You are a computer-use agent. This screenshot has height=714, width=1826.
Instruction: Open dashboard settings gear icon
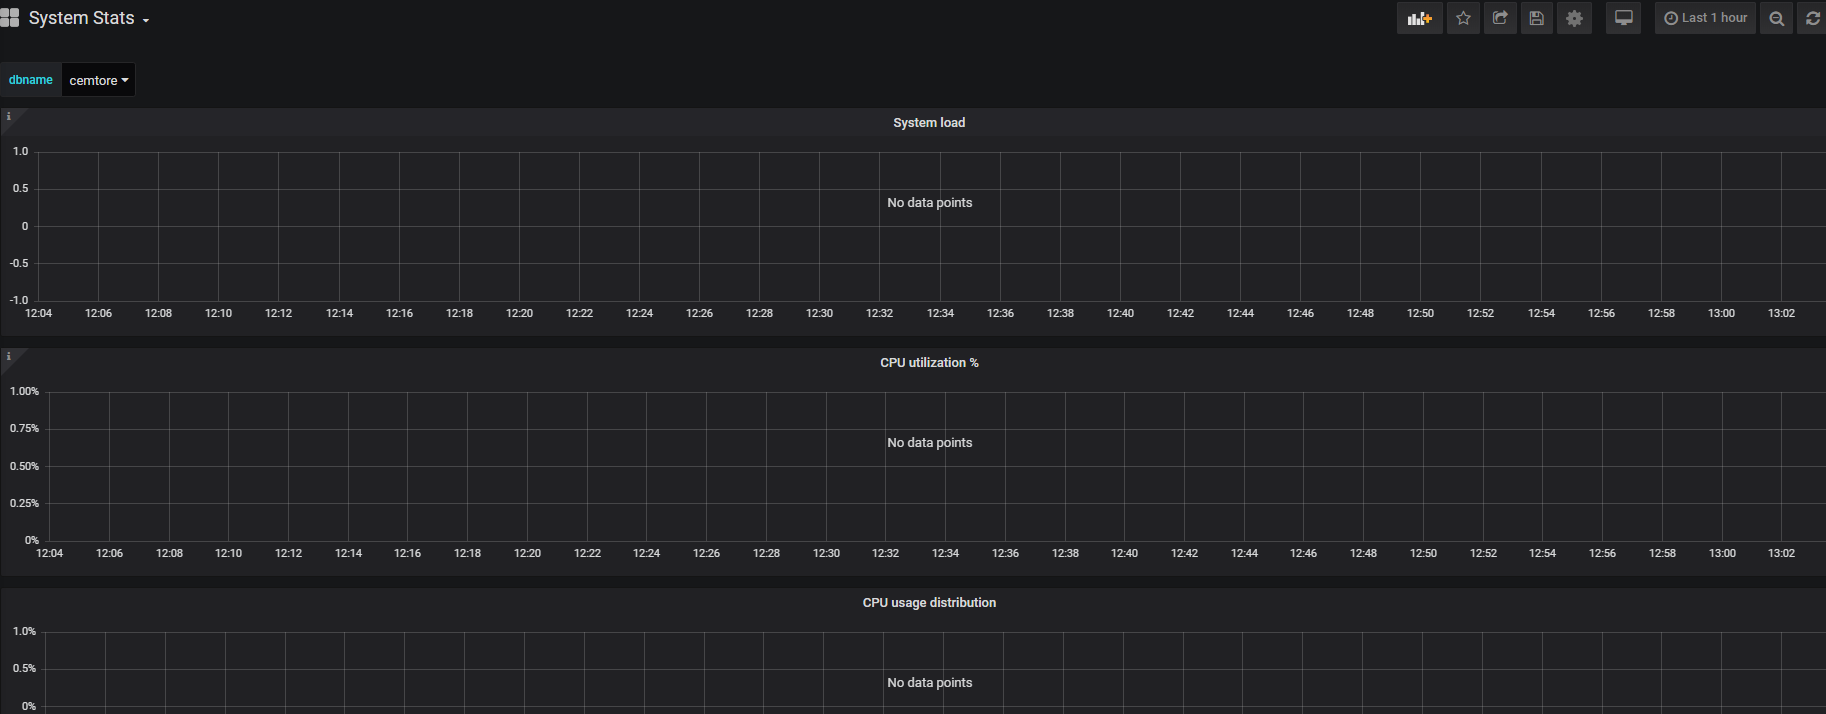point(1574,18)
